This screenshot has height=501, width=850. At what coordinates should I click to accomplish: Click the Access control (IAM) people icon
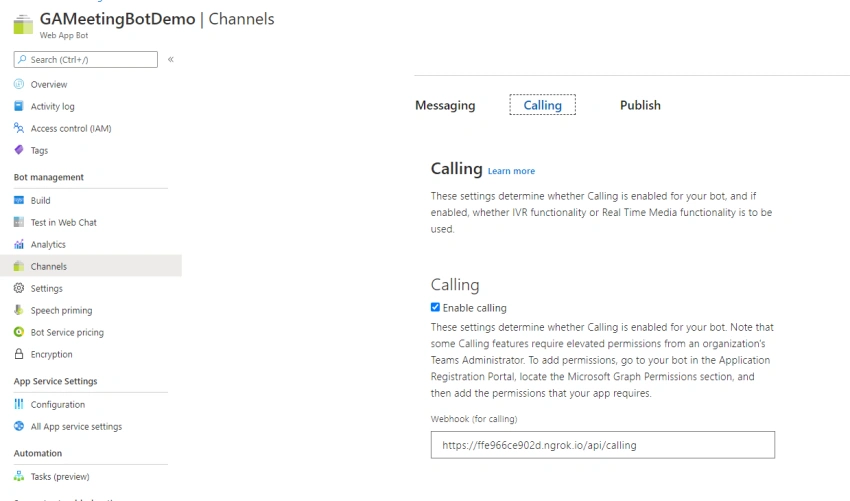(19, 128)
